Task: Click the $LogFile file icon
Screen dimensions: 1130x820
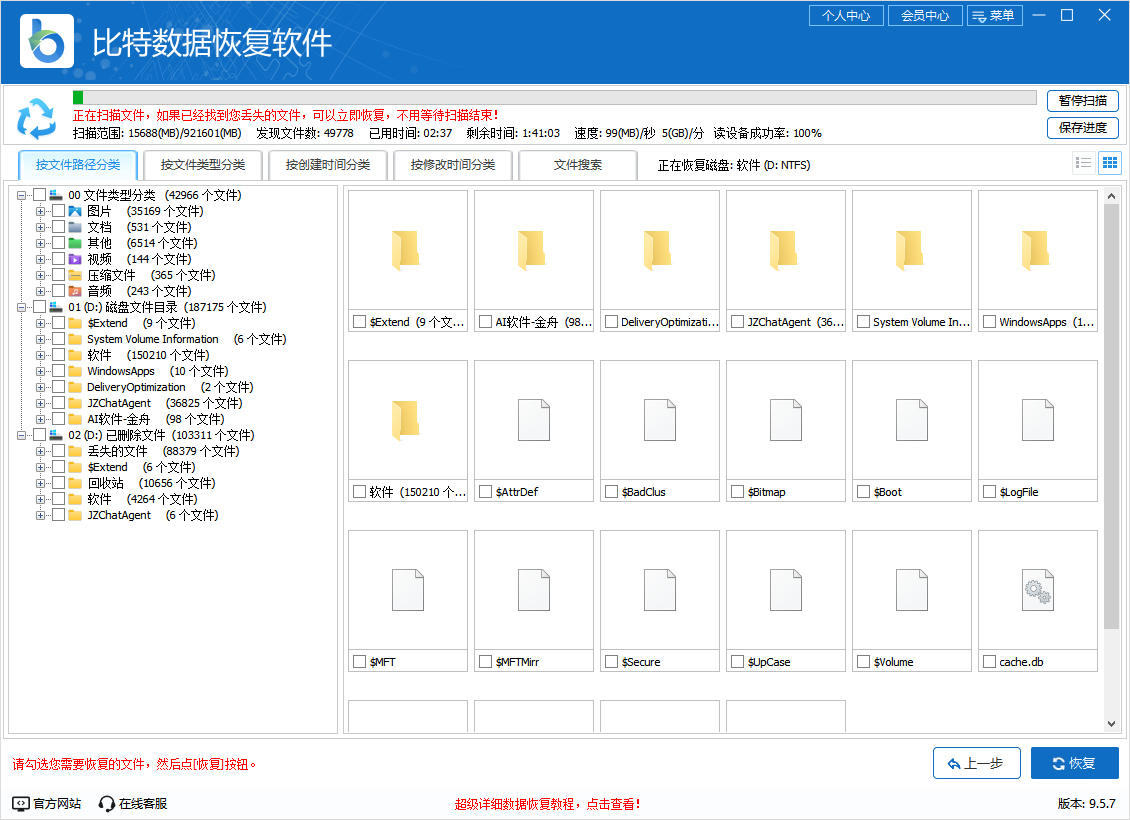Action: click(1038, 420)
